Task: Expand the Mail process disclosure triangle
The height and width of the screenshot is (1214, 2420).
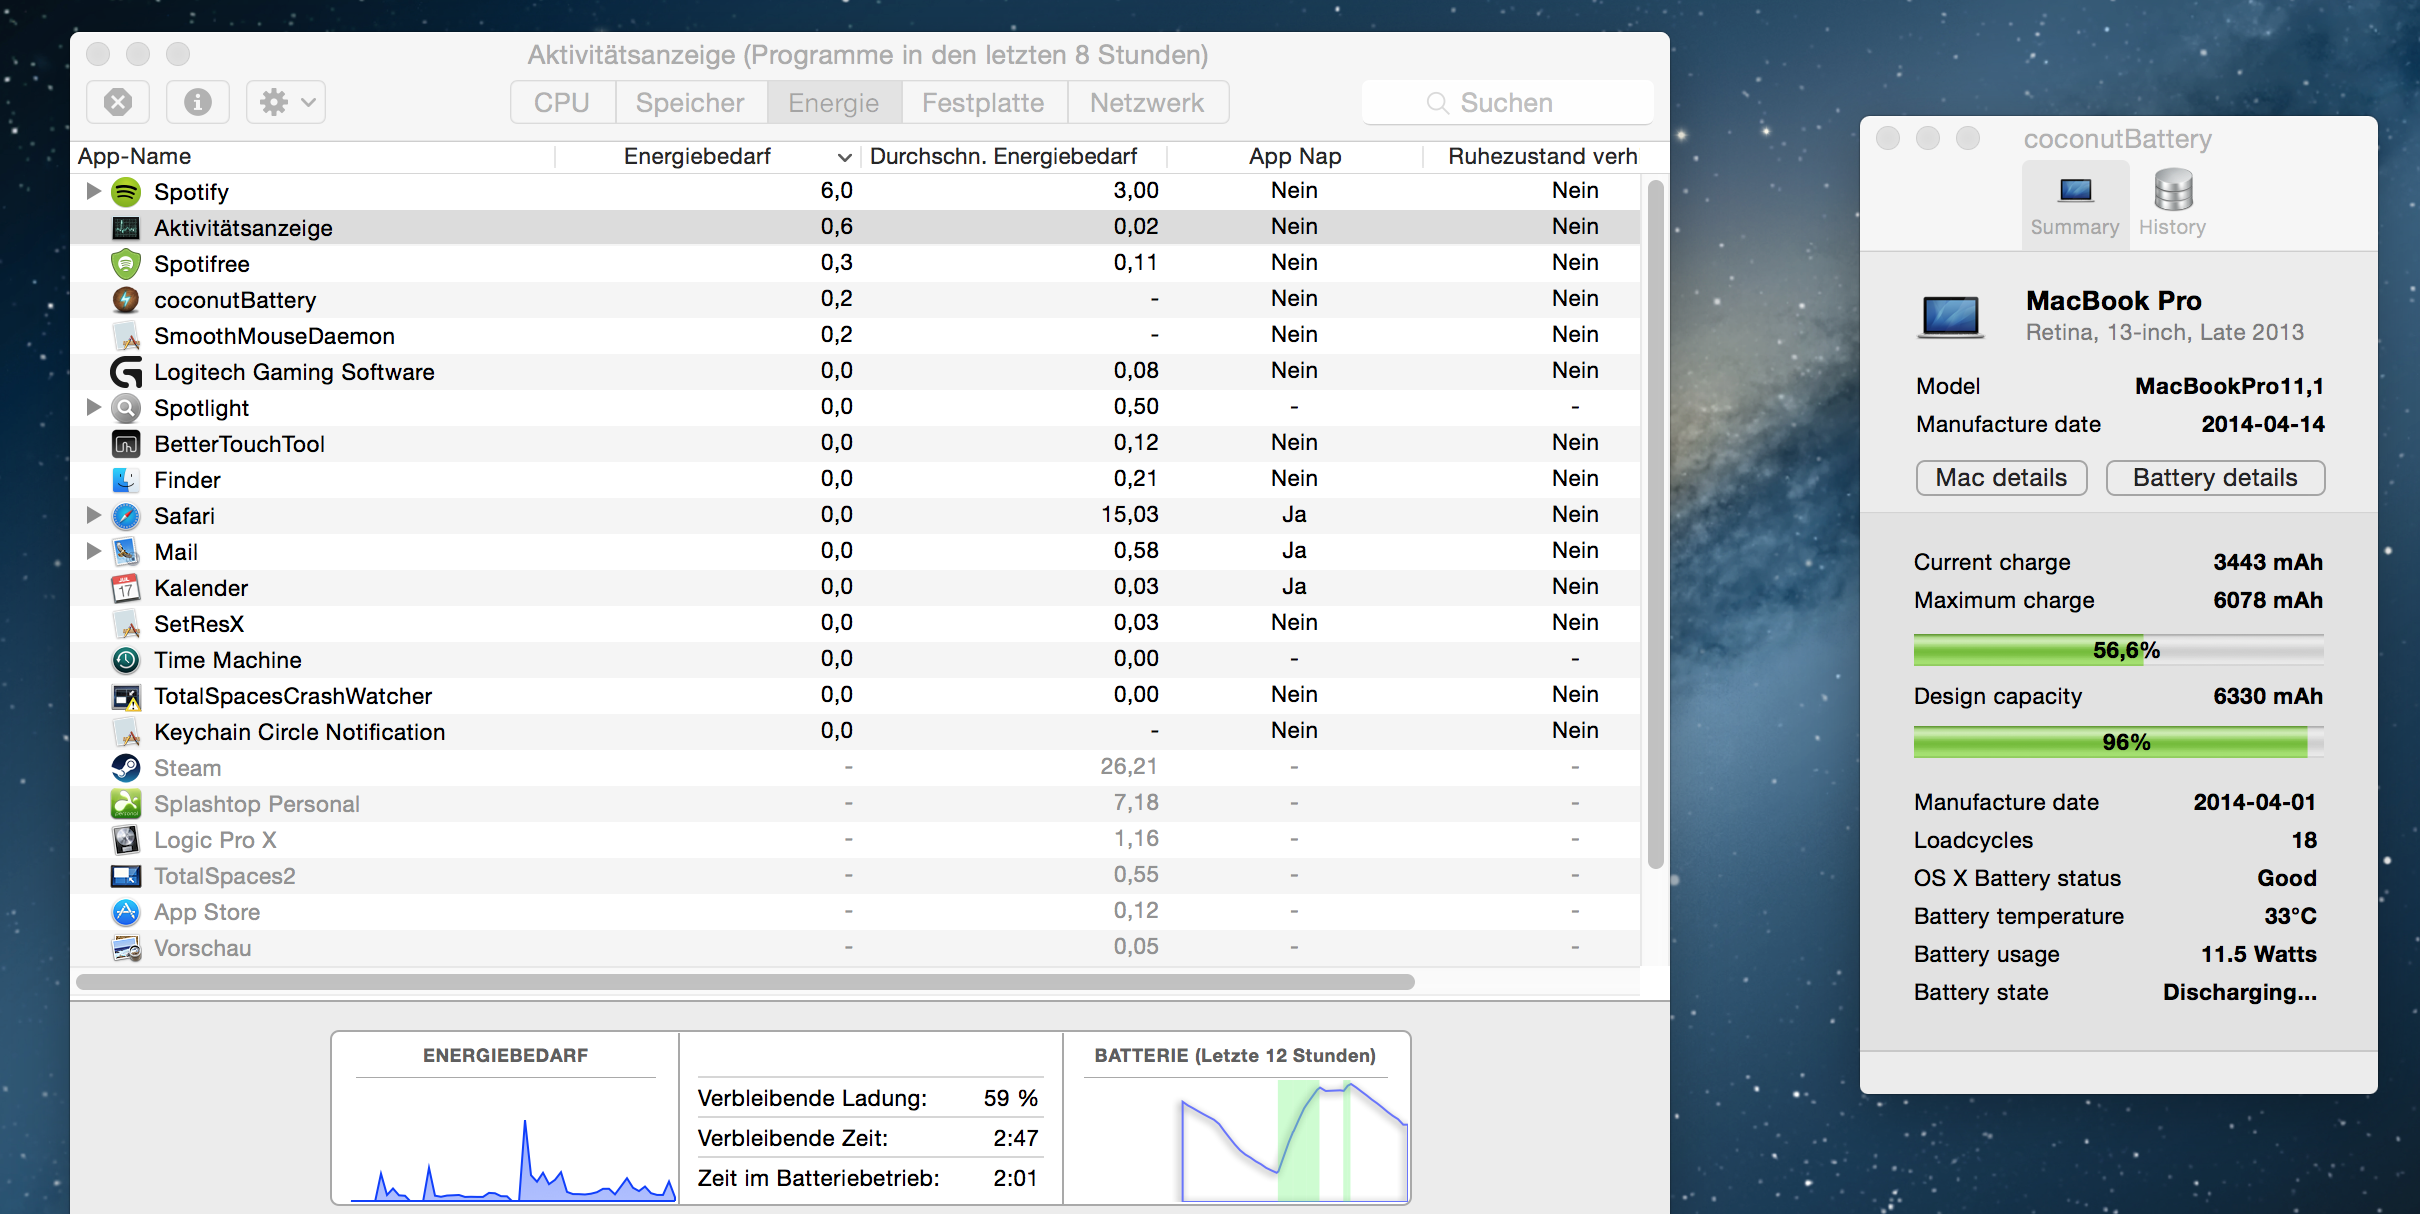Action: [x=93, y=551]
